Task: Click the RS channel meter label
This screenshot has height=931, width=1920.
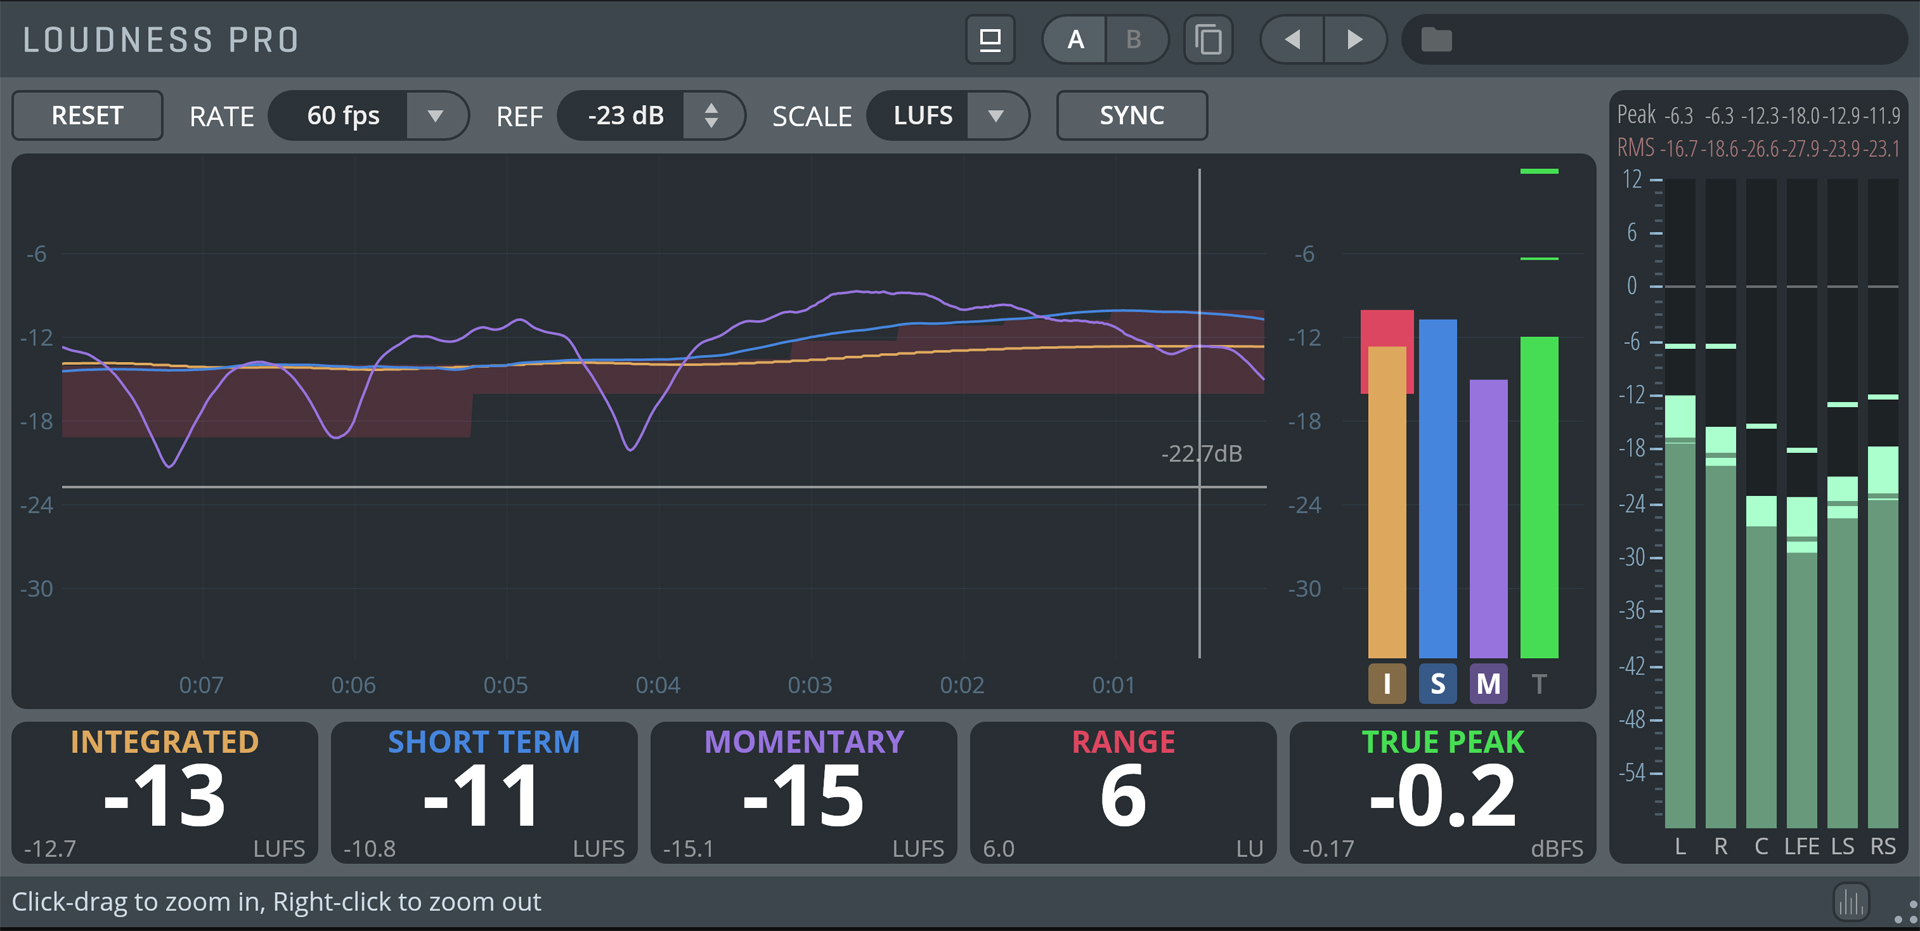Action: [1883, 847]
